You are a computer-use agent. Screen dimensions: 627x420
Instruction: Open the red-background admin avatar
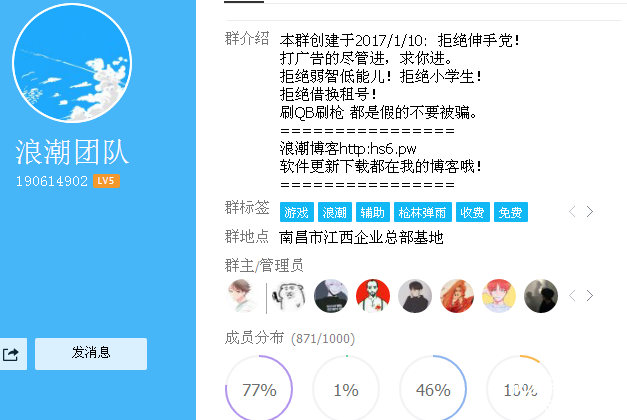tap(373, 296)
